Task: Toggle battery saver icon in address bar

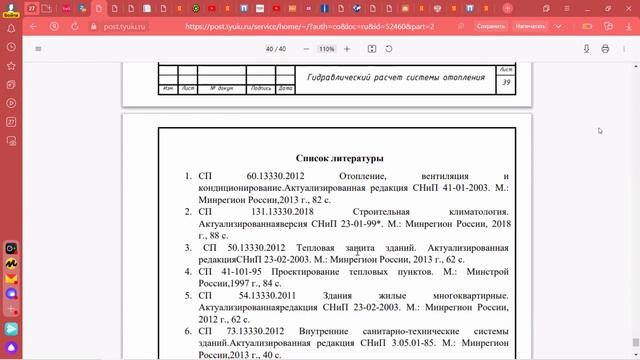Action: 587,27
